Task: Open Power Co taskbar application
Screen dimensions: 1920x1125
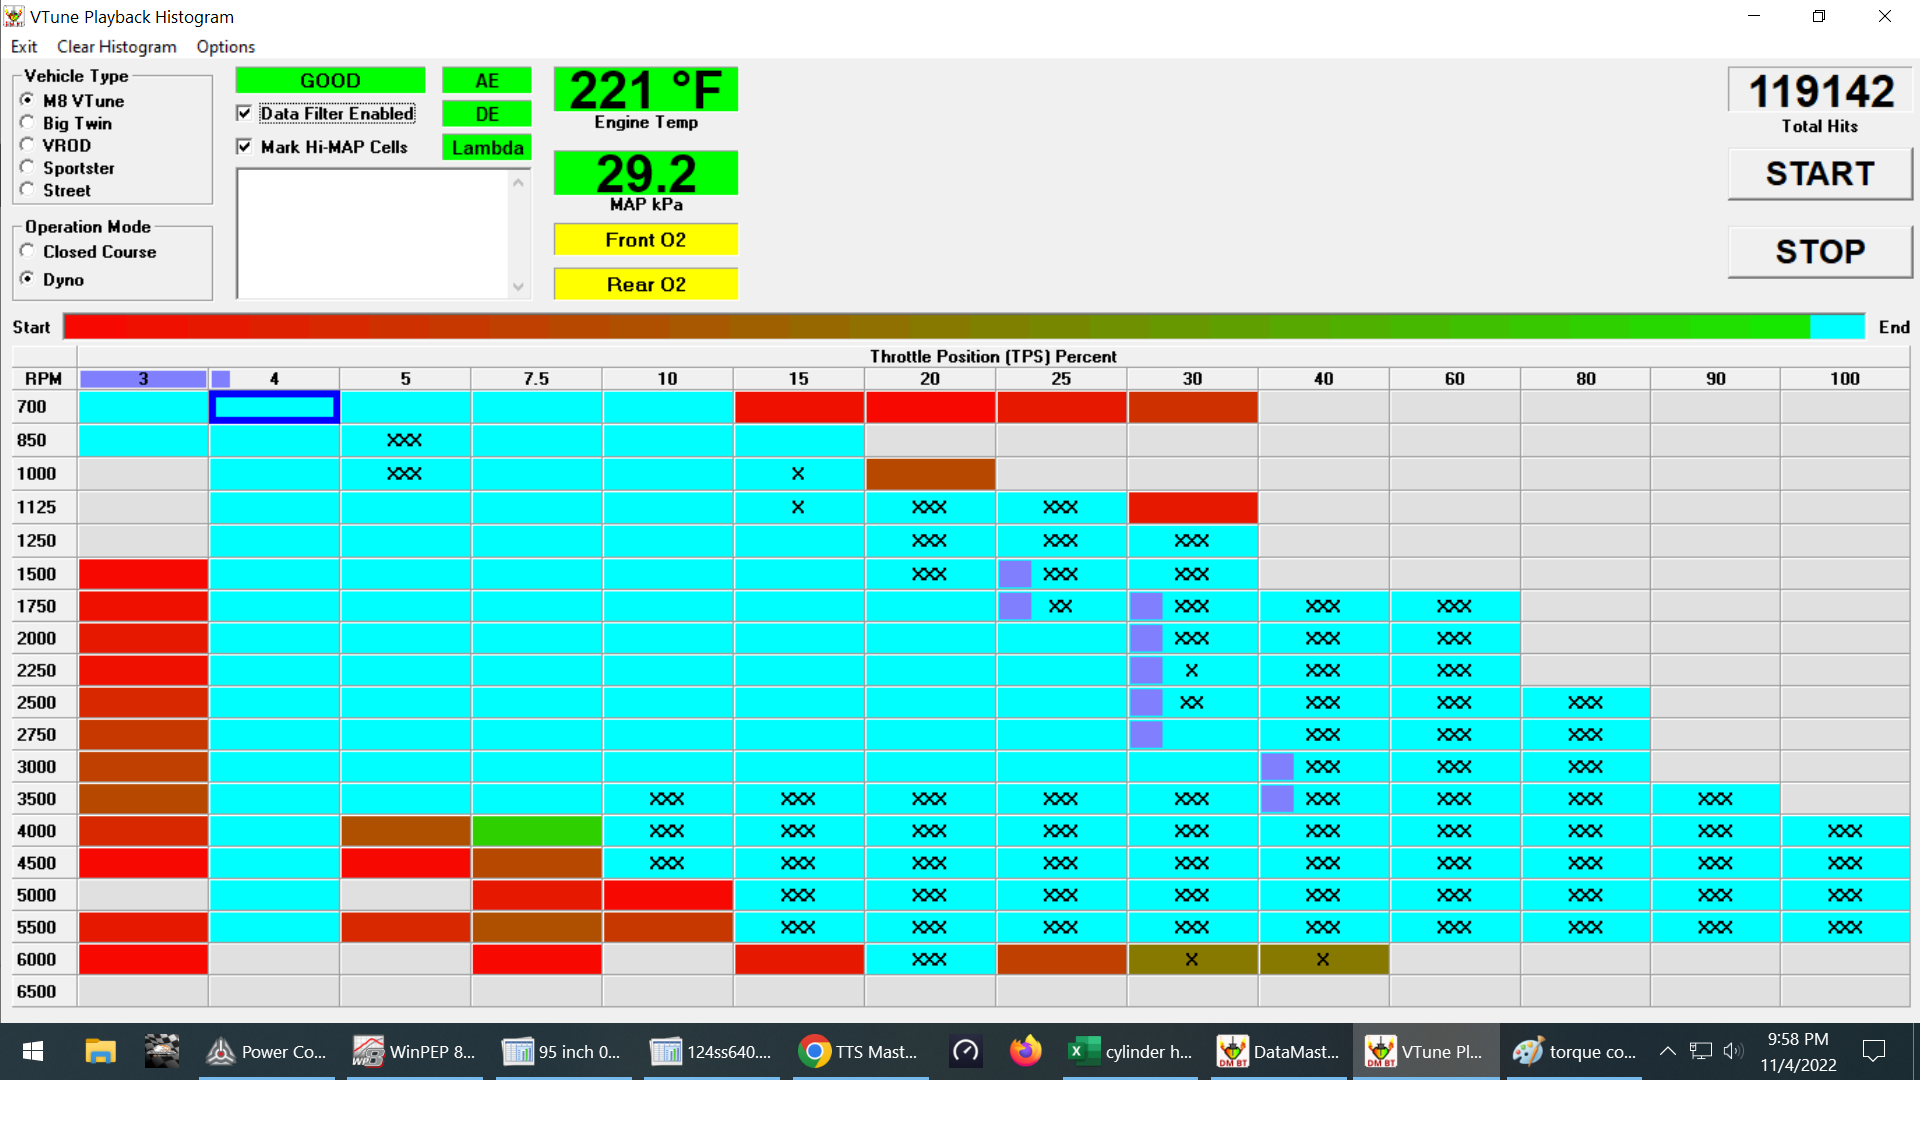Action: (x=267, y=1051)
